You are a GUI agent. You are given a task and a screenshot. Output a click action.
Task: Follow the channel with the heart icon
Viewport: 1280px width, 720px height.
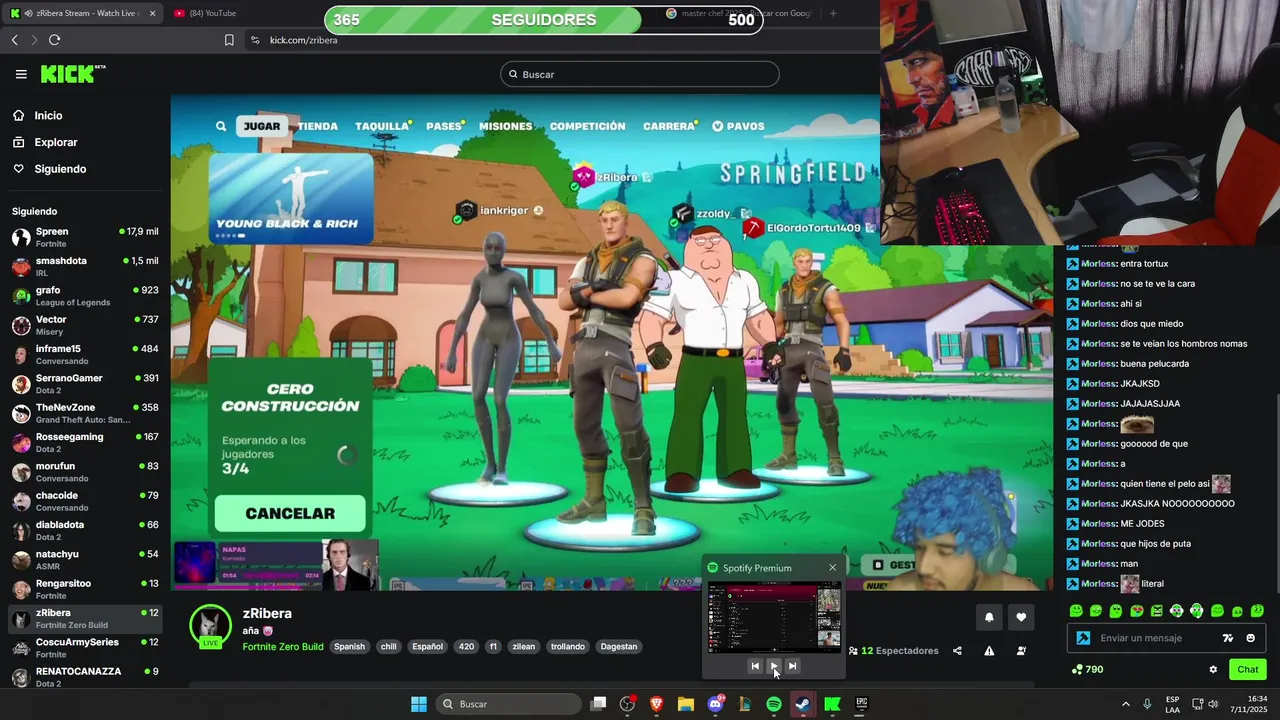coord(1021,617)
